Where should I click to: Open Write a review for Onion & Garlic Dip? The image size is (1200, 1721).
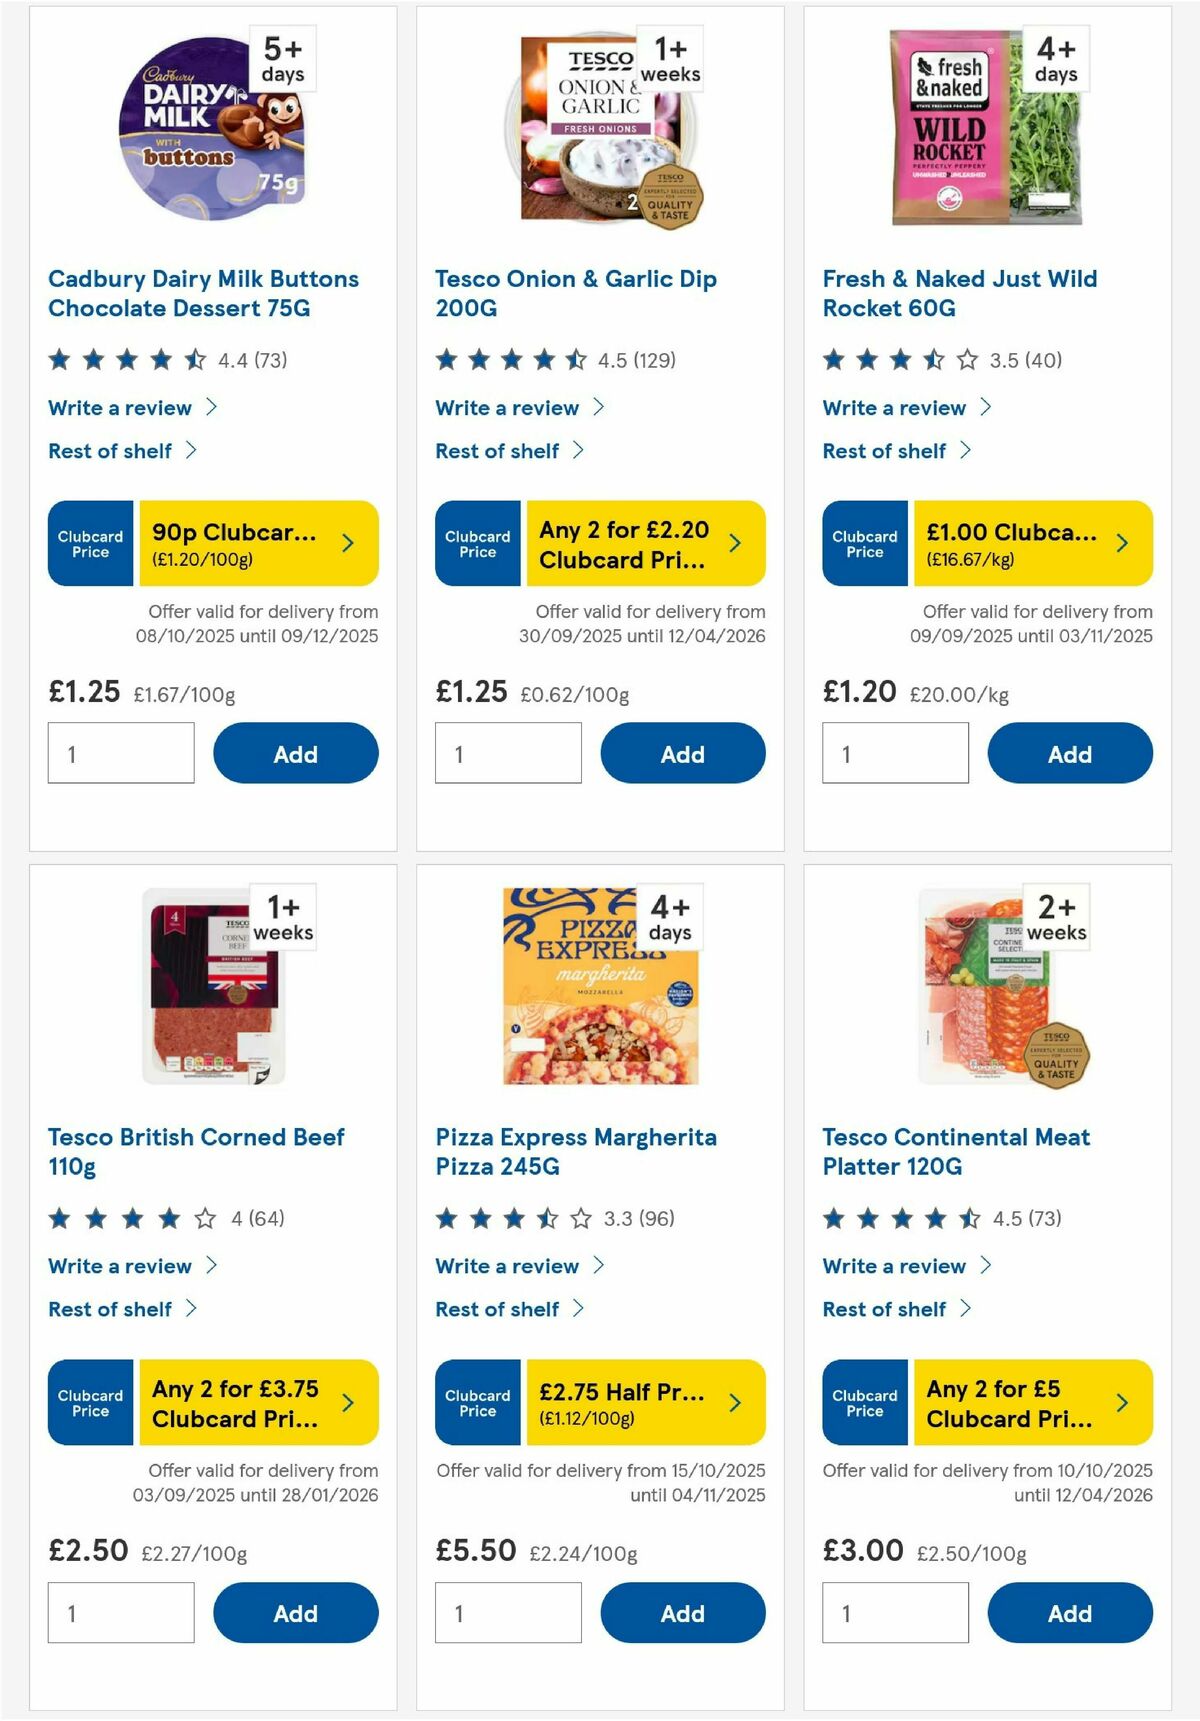click(x=505, y=407)
